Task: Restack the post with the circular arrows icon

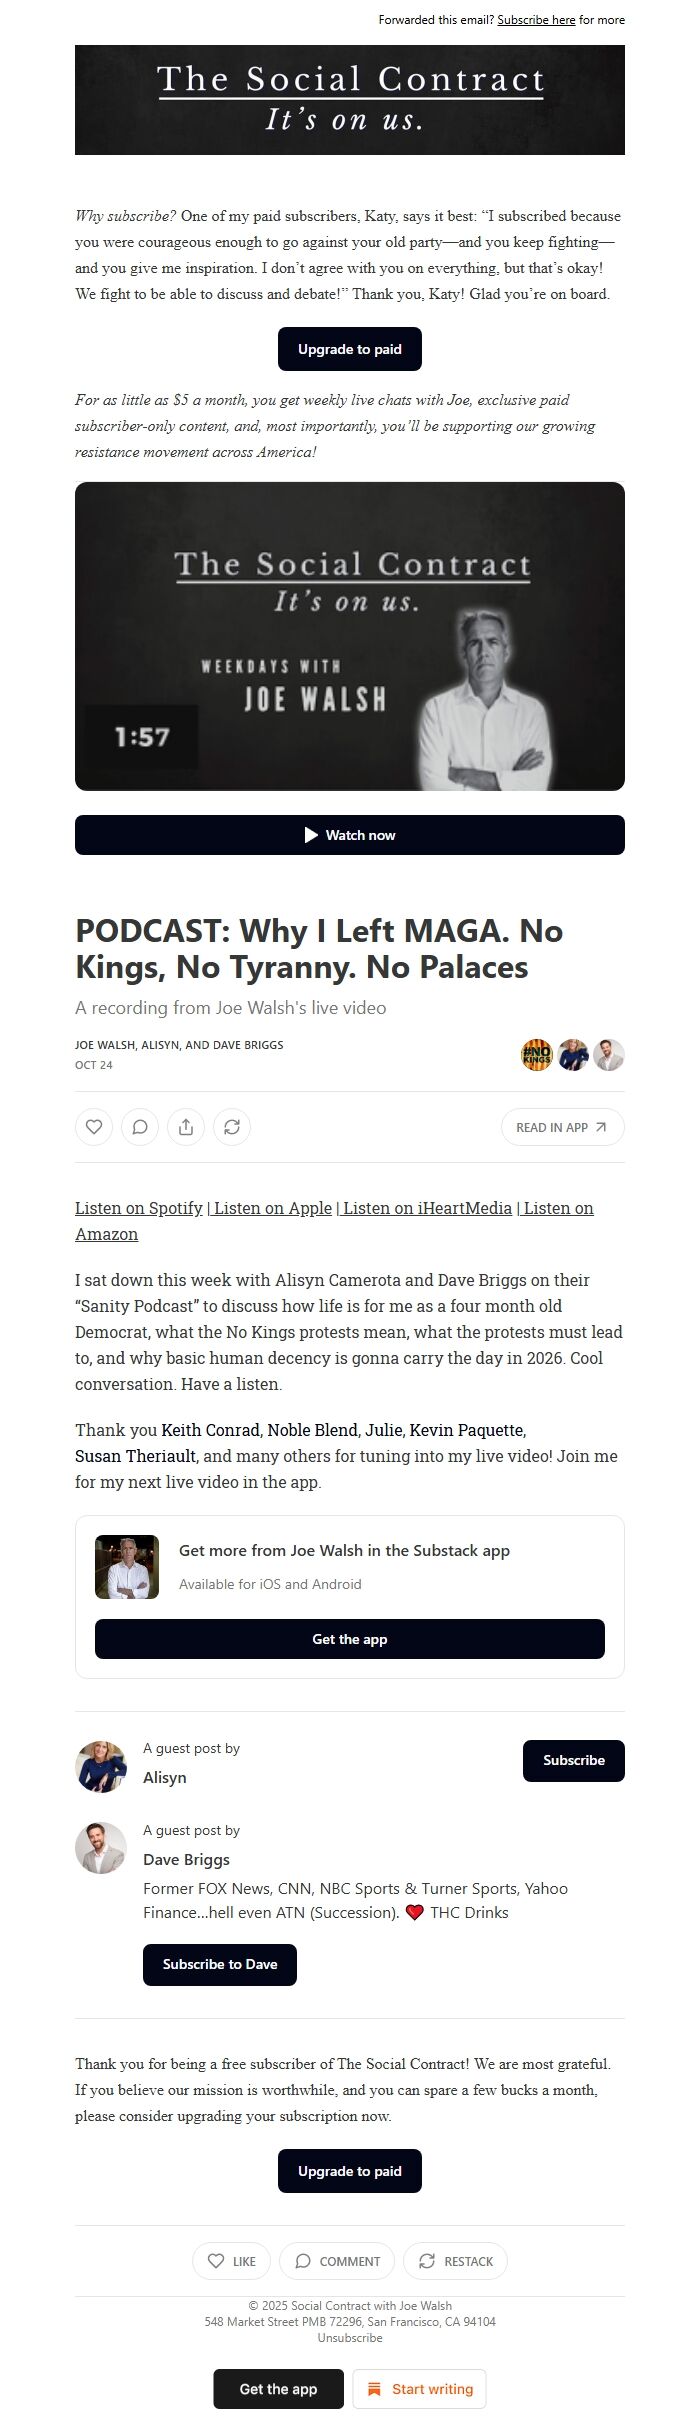Action: click(x=232, y=1127)
